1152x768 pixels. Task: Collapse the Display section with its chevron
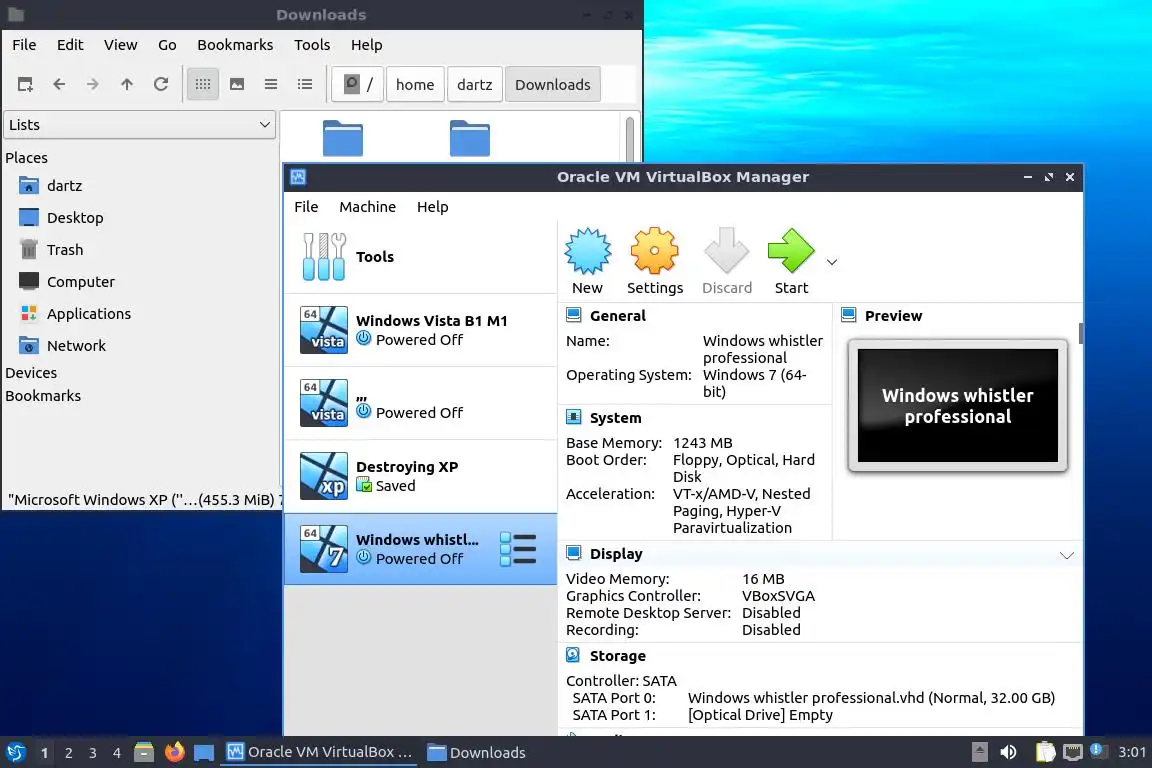pyautogui.click(x=1067, y=555)
